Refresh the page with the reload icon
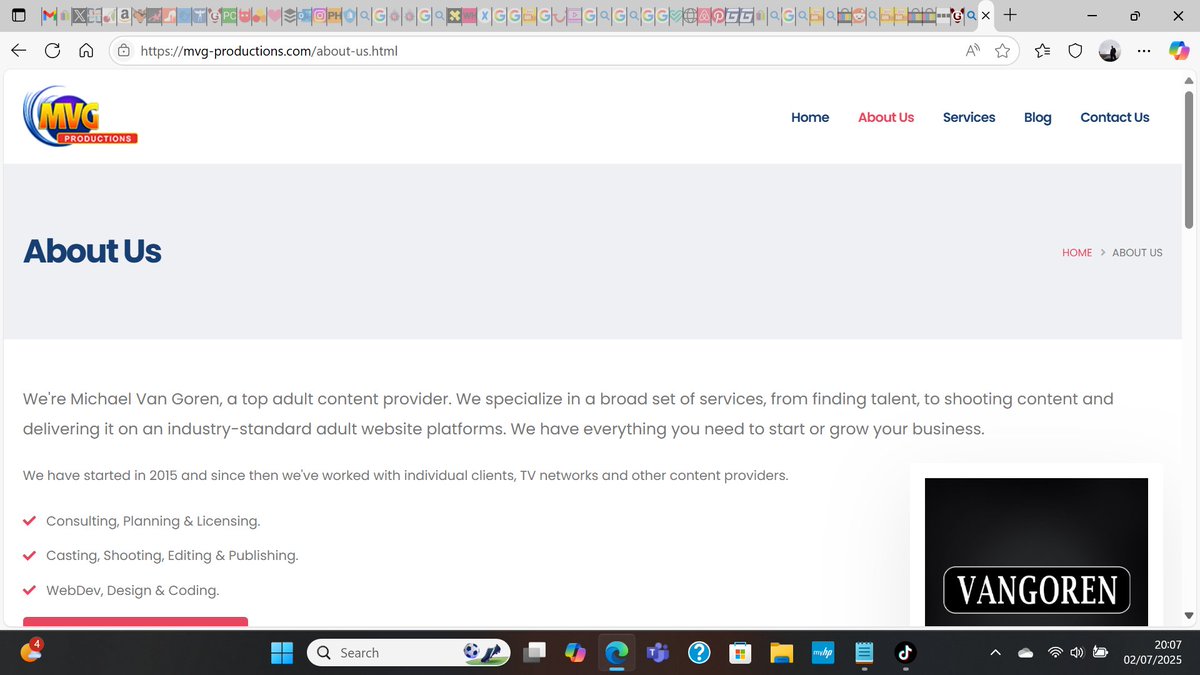Screen dimensions: 1200x675 tap(52, 51)
